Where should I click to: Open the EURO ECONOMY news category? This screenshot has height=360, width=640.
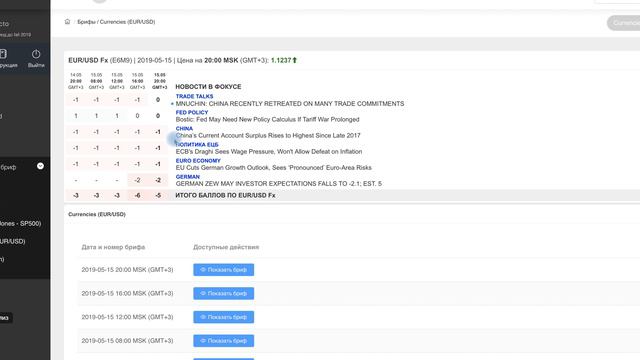coord(198,161)
